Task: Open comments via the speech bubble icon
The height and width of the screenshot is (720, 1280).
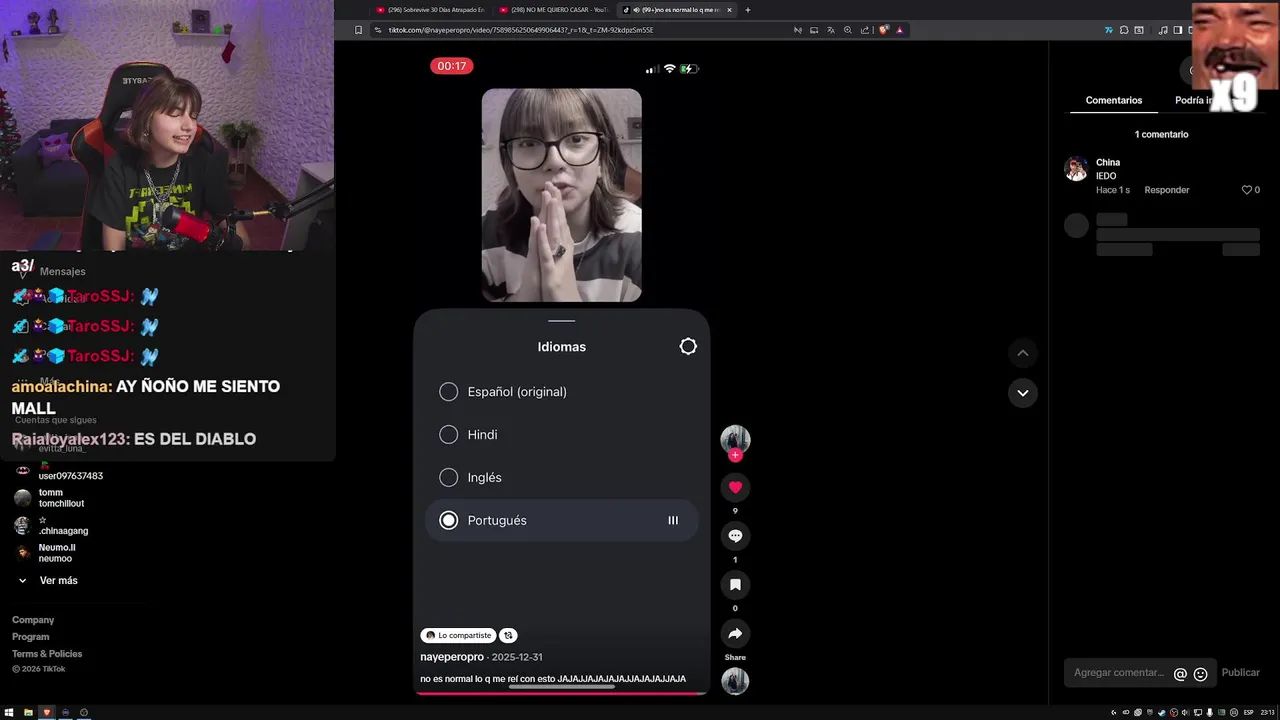Action: (x=735, y=536)
